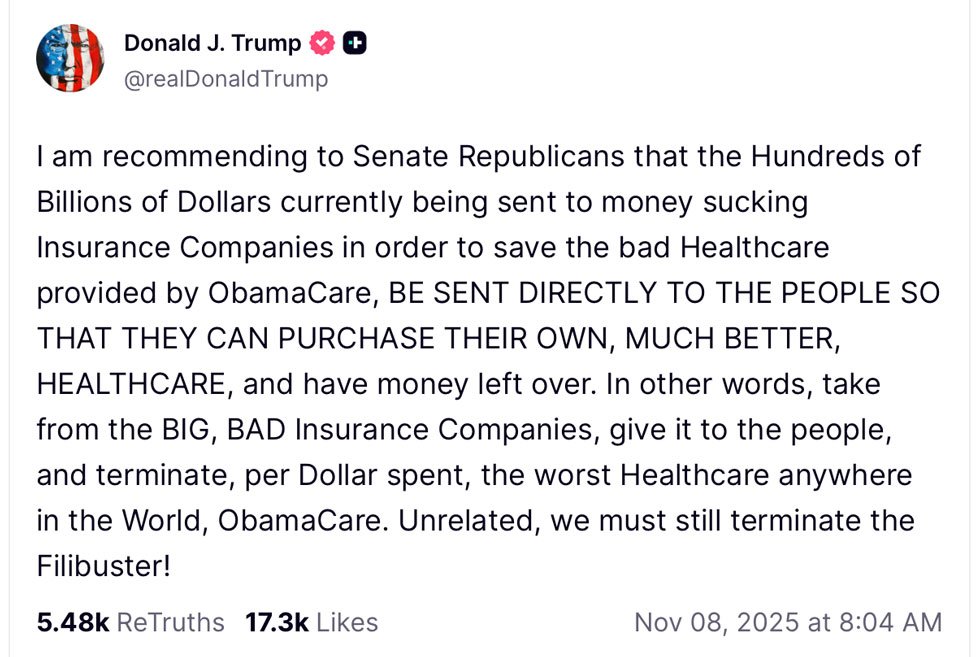Click the word "Filibuster!" ending the post
This screenshot has width=980, height=657.
point(104,565)
